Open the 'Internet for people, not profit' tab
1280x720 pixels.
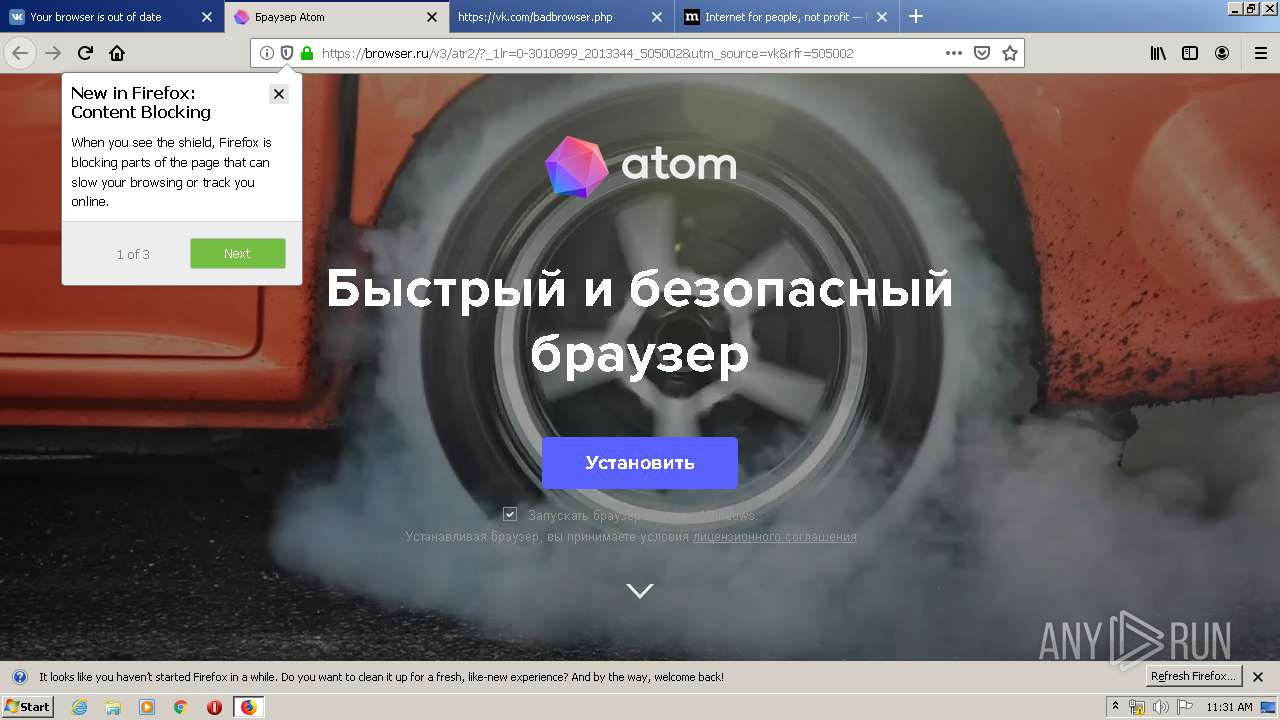[x=786, y=17]
